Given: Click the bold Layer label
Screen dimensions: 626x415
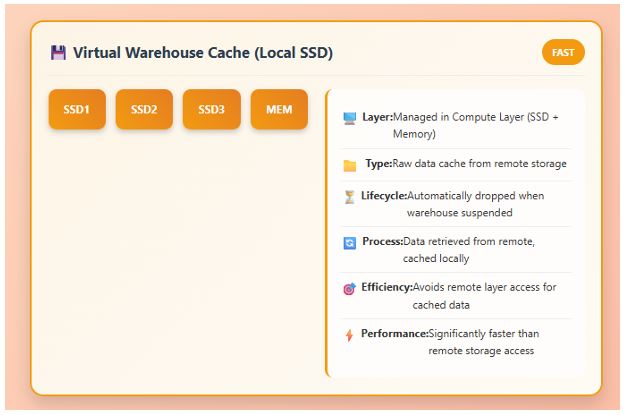Looking at the screenshot, I should click(376, 117).
